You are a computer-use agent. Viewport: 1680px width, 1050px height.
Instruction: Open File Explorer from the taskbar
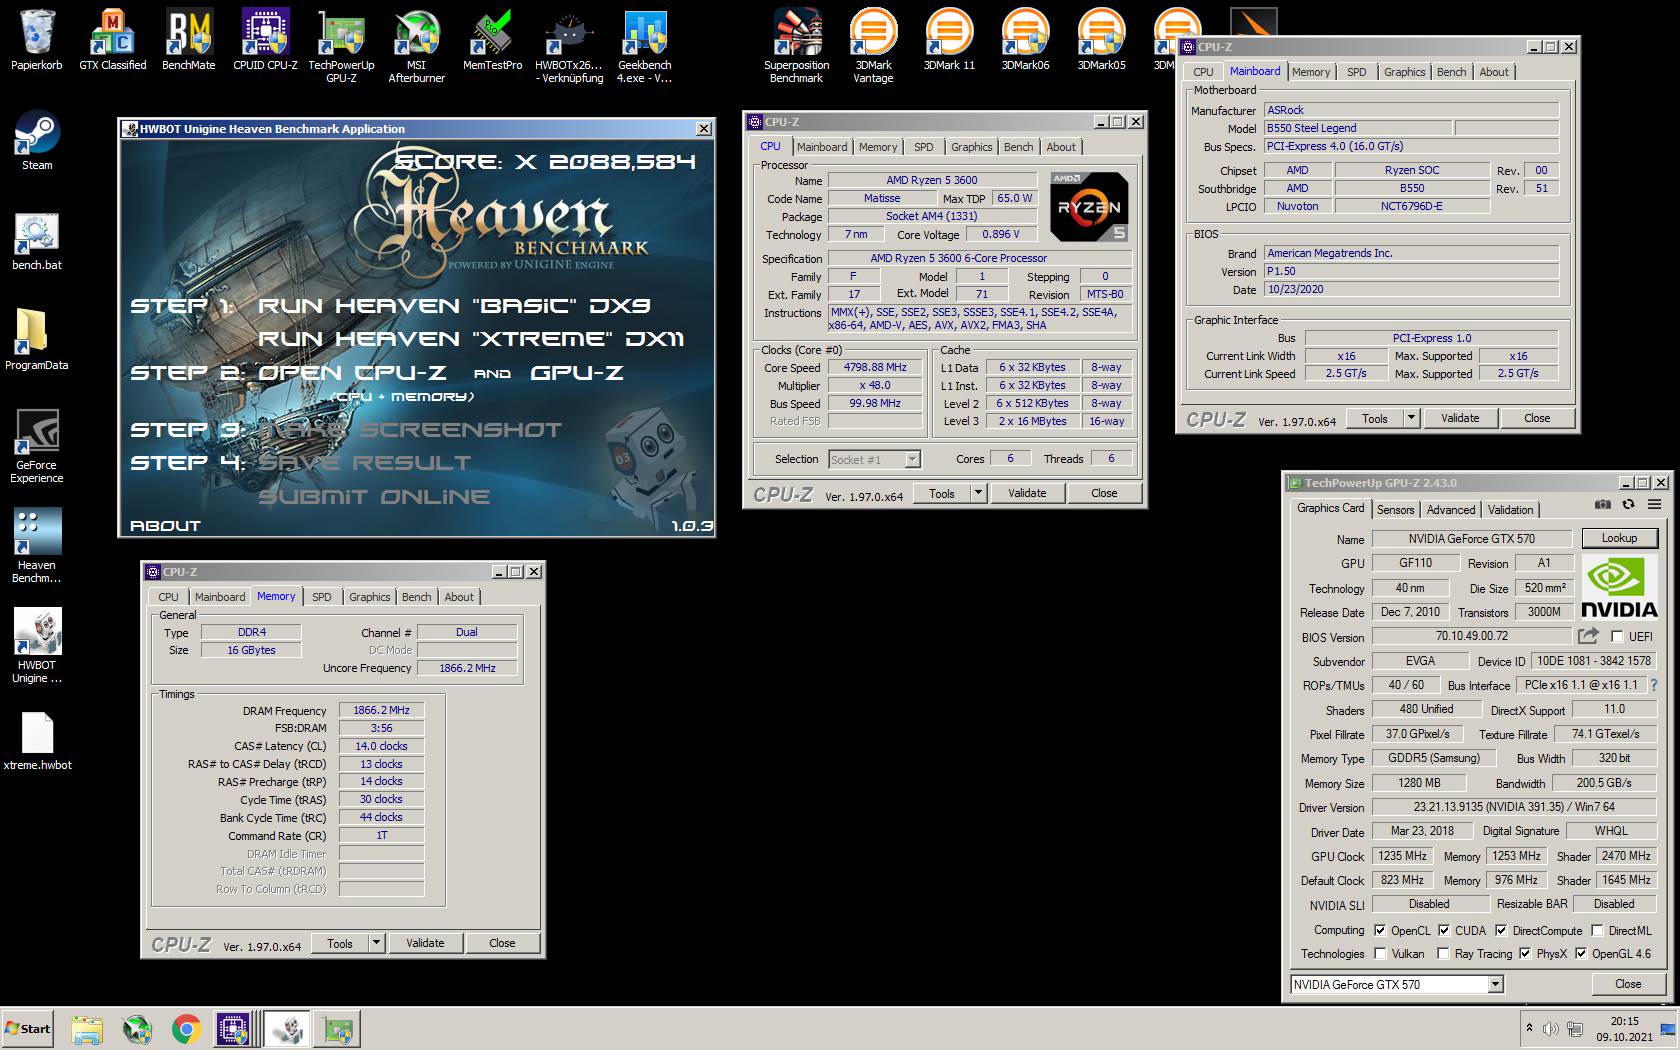pos(87,1029)
